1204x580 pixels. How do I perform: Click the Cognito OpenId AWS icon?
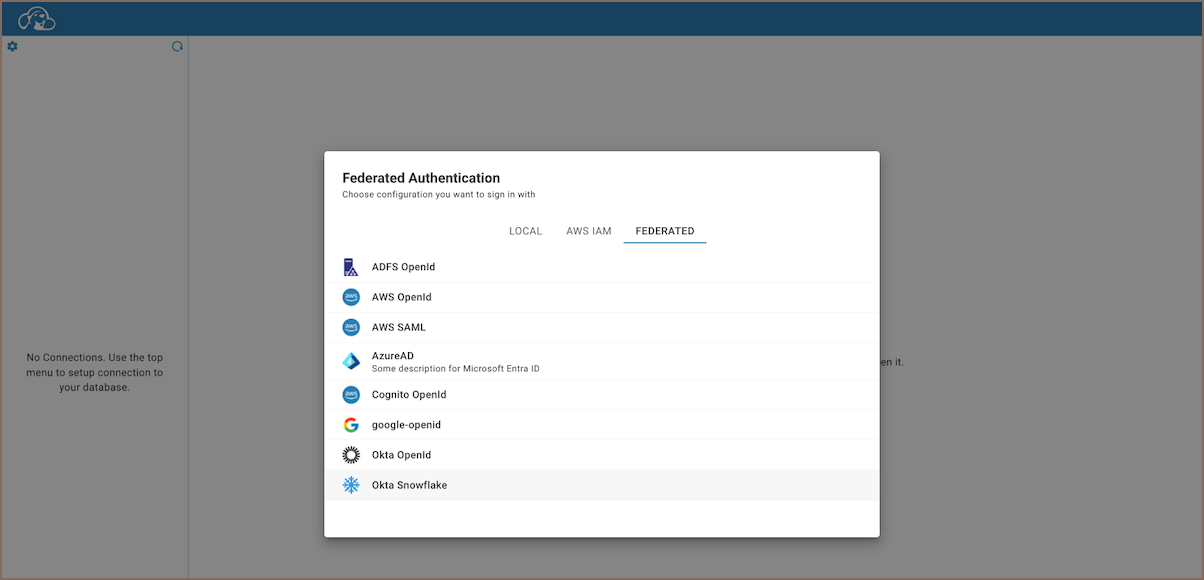pyautogui.click(x=351, y=395)
